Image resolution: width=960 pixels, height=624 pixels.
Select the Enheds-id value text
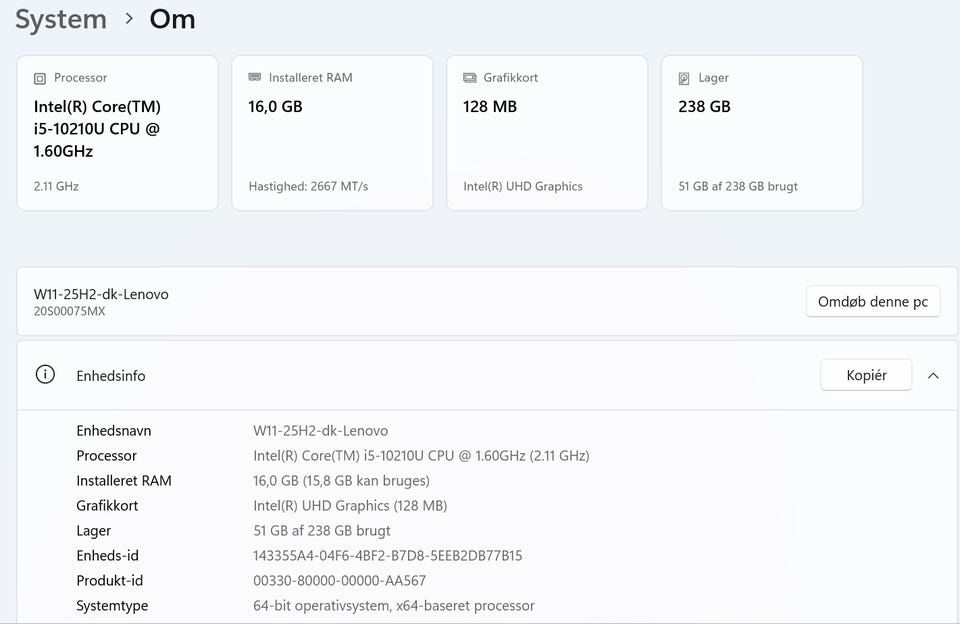388,556
